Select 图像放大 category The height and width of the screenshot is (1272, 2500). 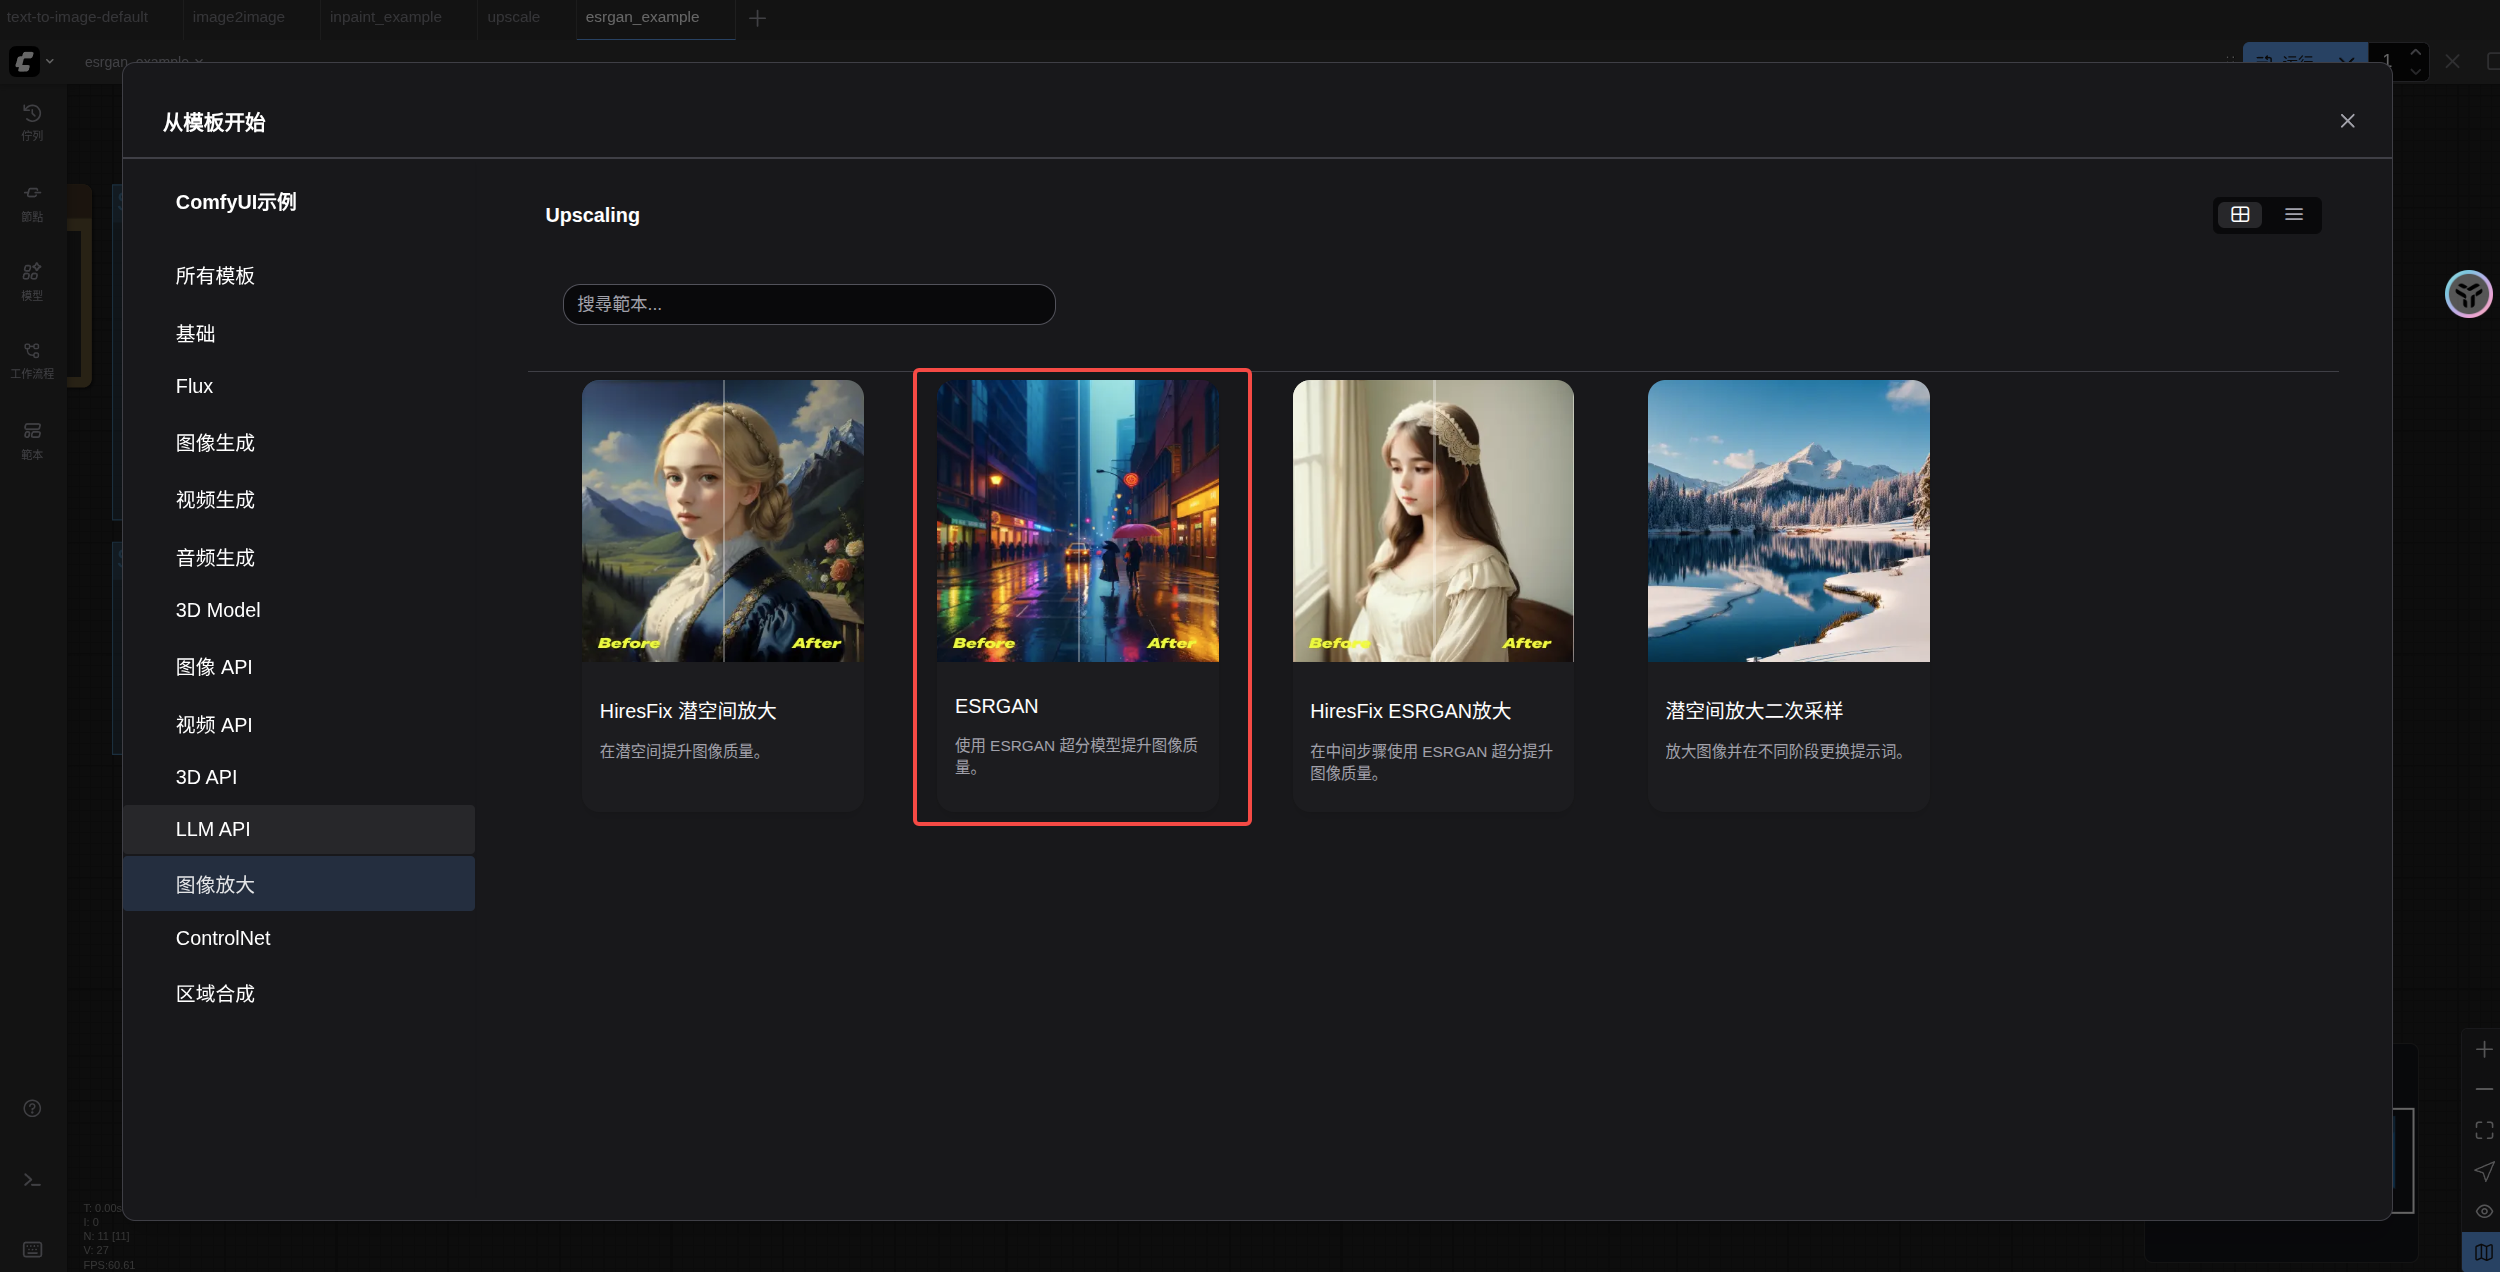point(298,884)
